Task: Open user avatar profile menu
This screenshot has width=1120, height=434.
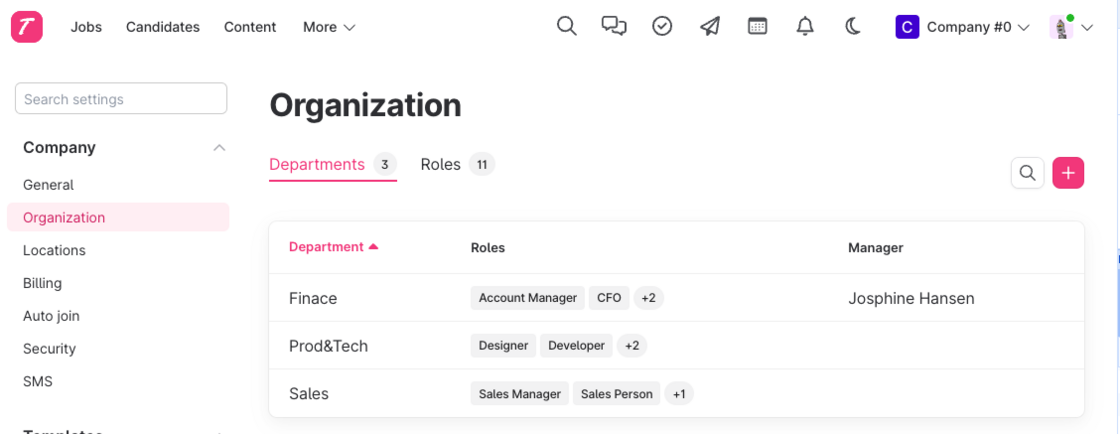Action: 1070,27
